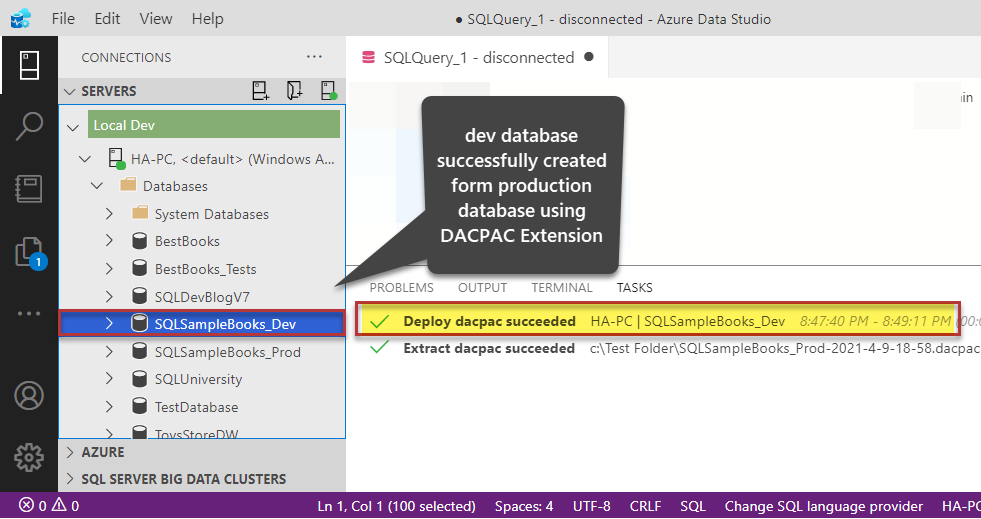The height and width of the screenshot is (519, 981).
Task: Click the New Connection icon in Servers
Action: click(260, 91)
